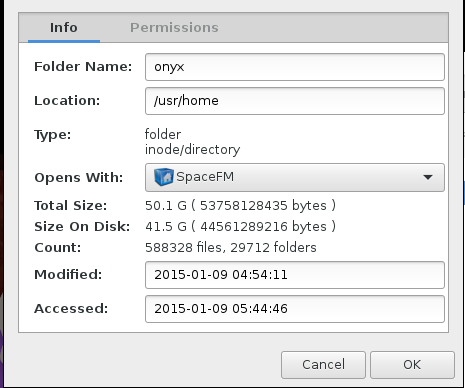The height and width of the screenshot is (388, 465).
Task: Click the files and folders count text
Action: click(231, 248)
